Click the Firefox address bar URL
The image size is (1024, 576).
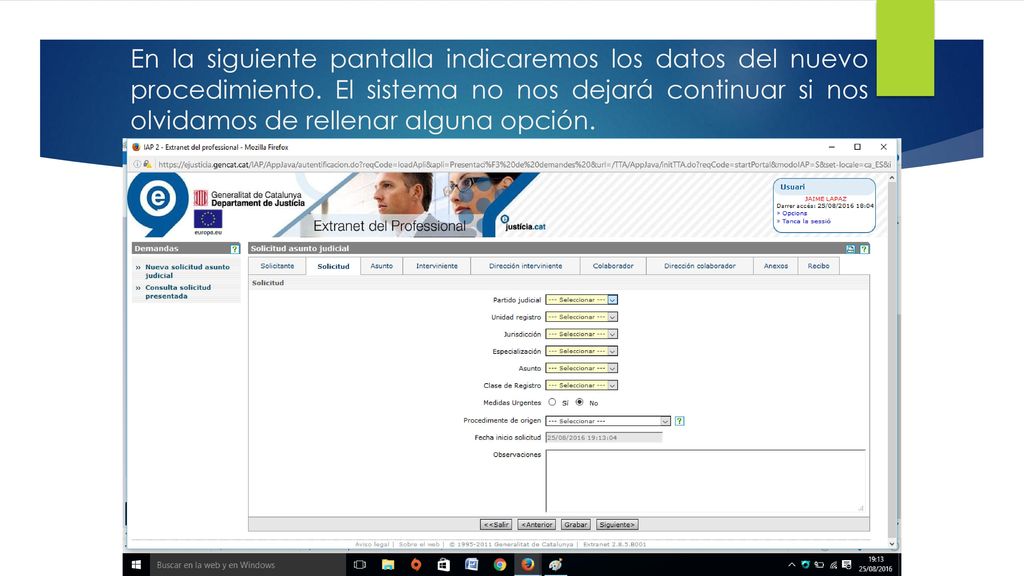[x=524, y=165]
